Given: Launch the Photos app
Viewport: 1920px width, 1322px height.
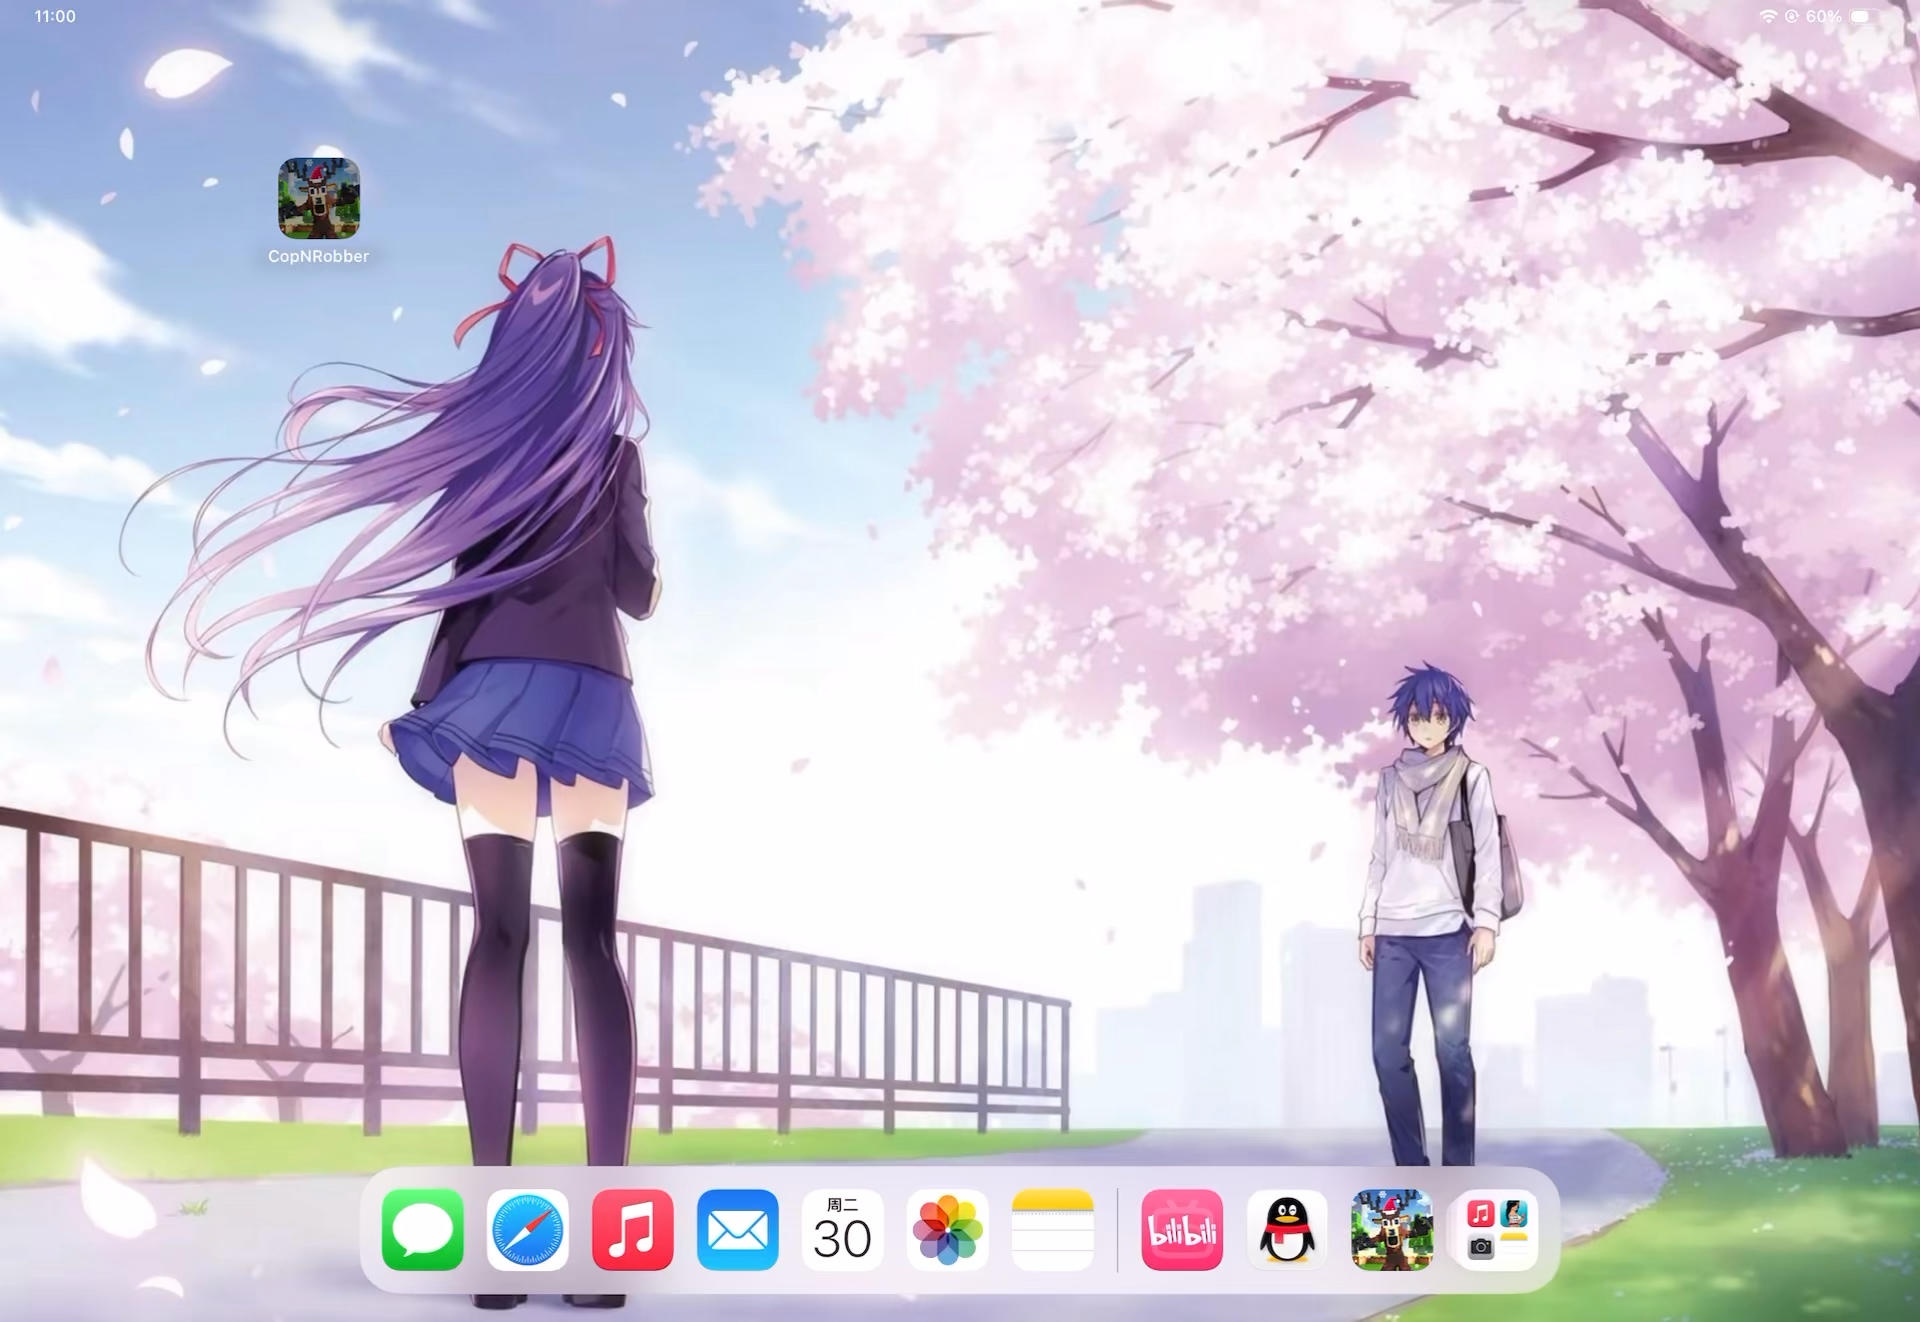Looking at the screenshot, I should click(948, 1230).
